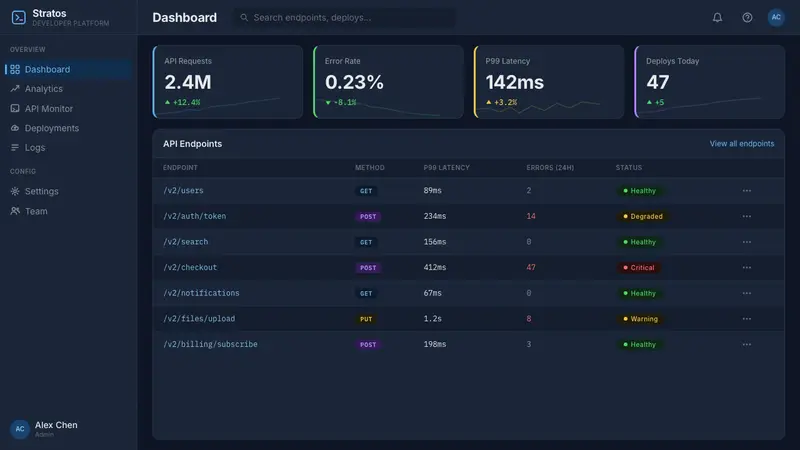
Task: Open more options for /v2/auth/token row
Action: click(x=746, y=216)
